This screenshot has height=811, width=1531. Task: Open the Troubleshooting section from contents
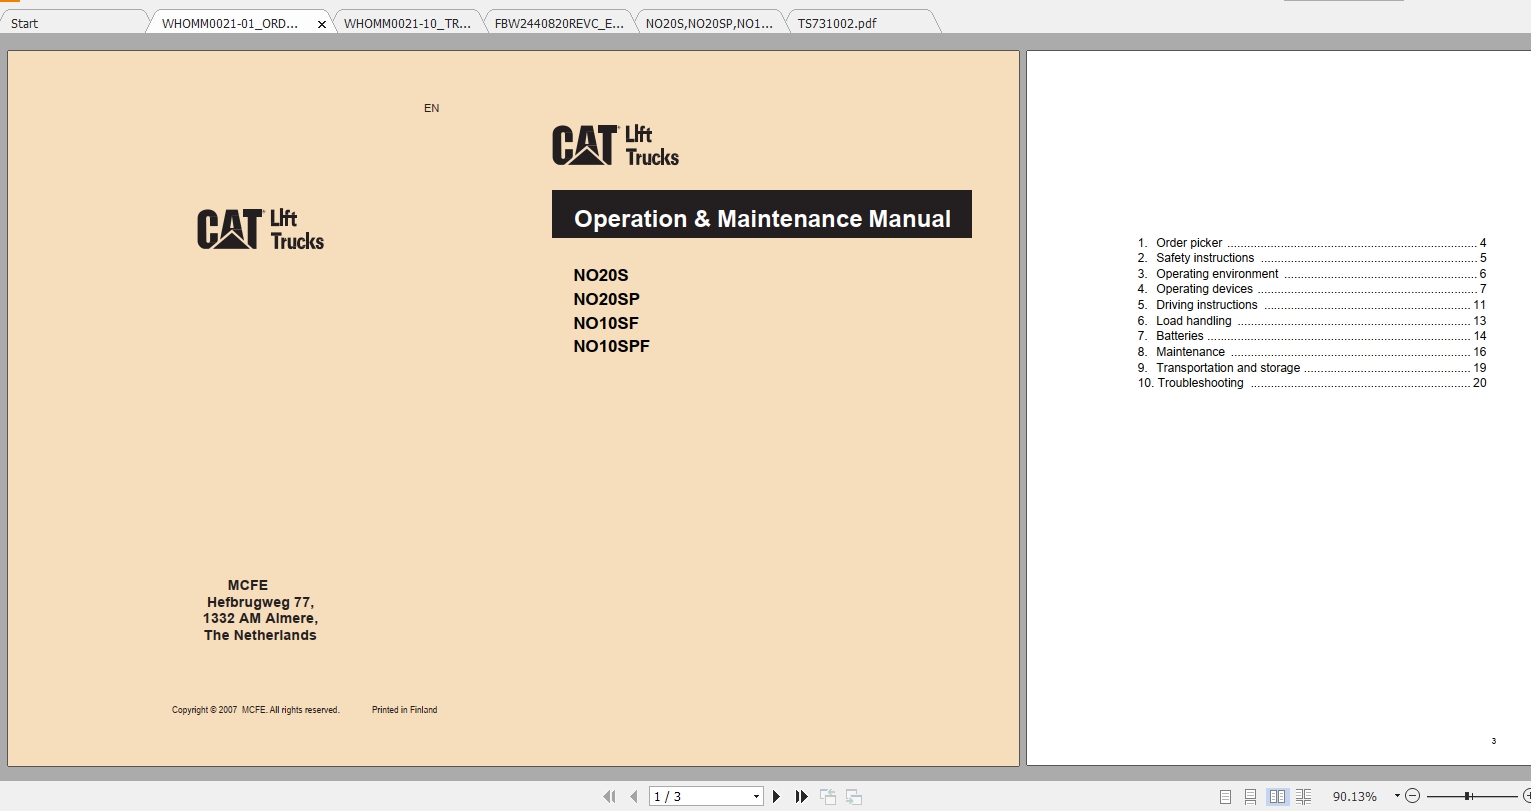point(1199,382)
